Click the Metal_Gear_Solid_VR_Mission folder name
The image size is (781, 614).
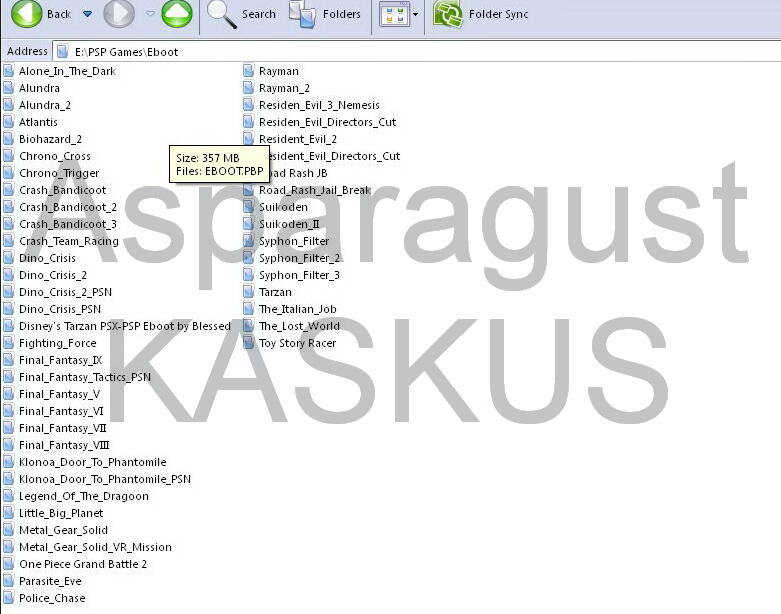coord(95,547)
